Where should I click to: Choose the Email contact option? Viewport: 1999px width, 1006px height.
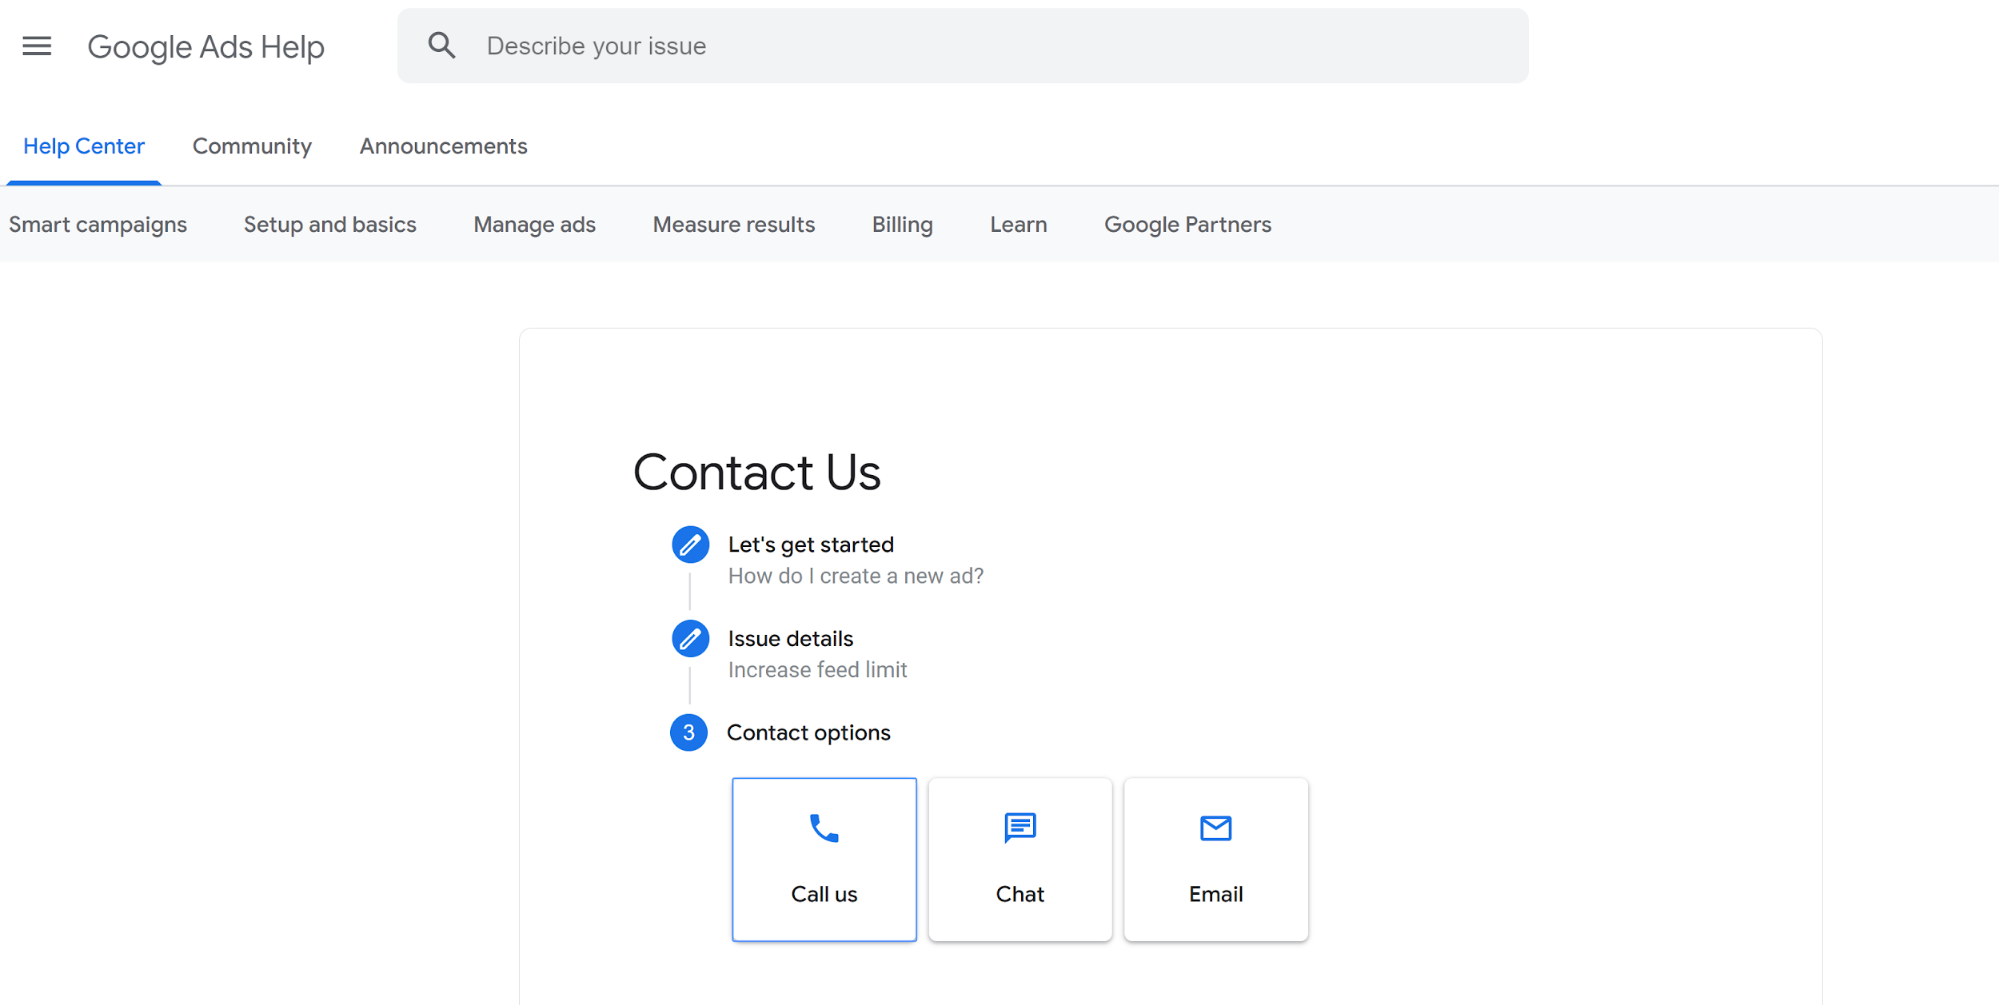pyautogui.click(x=1216, y=860)
